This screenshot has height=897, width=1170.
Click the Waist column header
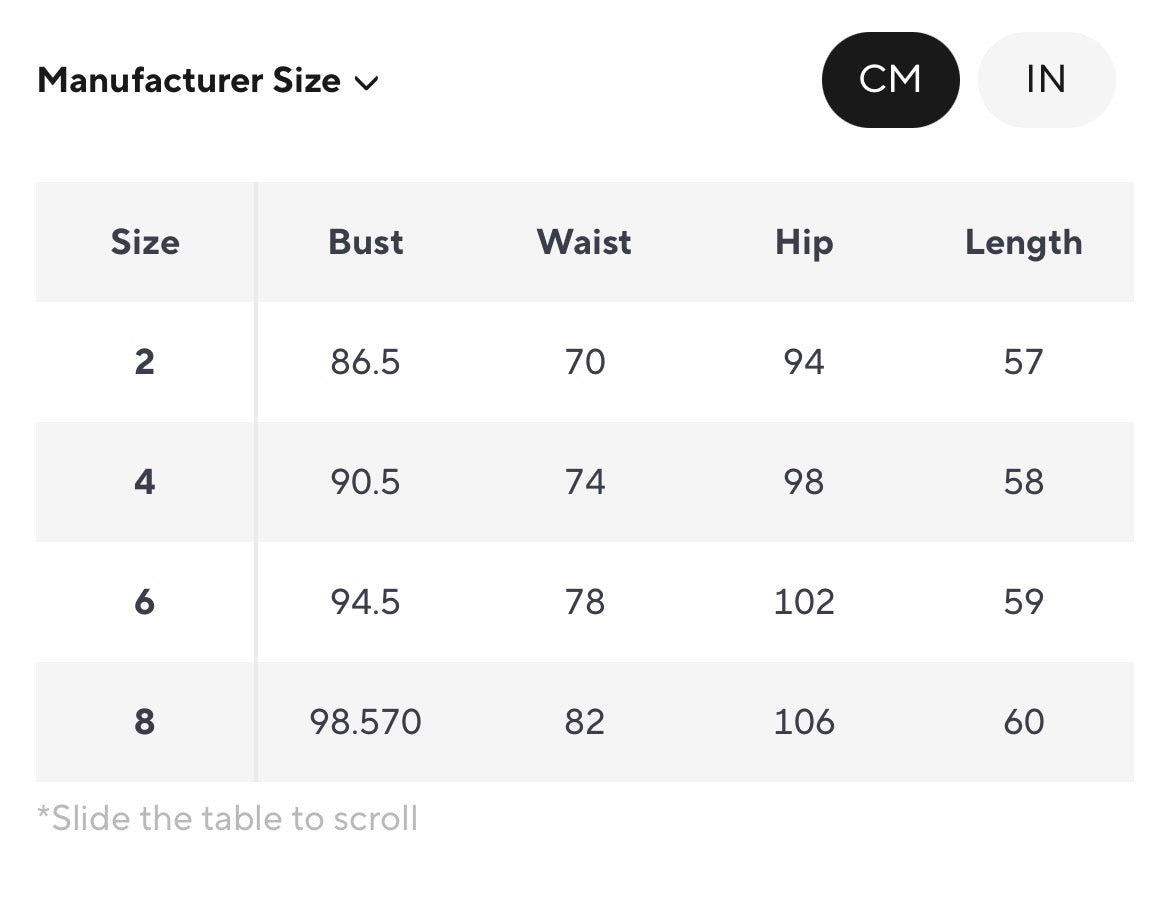coord(584,242)
